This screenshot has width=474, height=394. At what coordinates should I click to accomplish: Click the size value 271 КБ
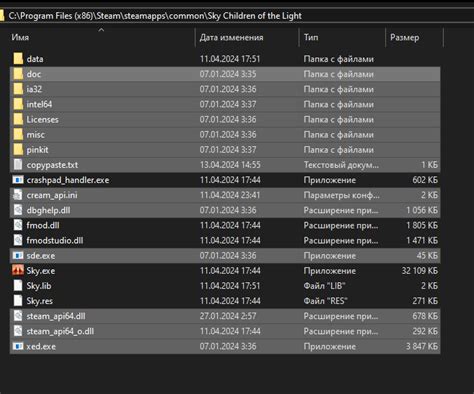click(x=425, y=301)
